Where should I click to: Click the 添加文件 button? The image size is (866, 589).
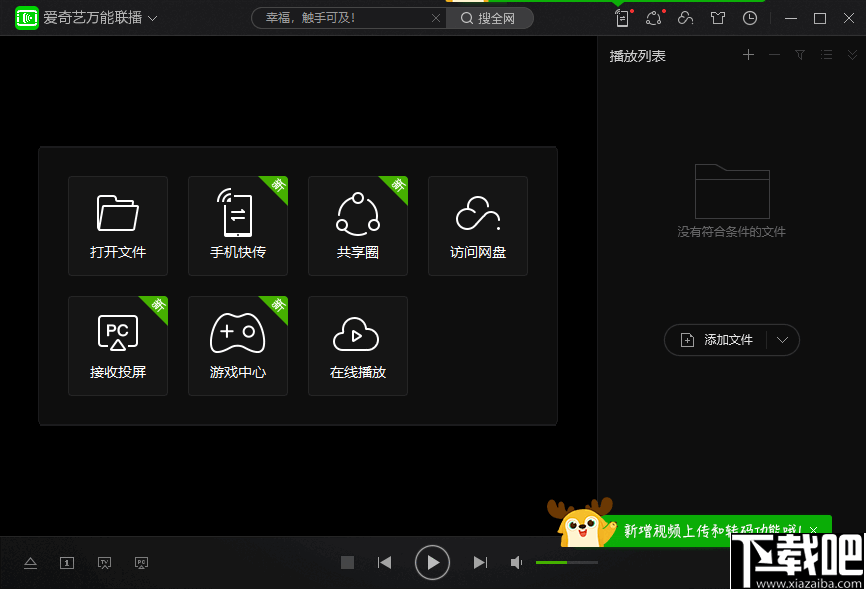coord(716,340)
